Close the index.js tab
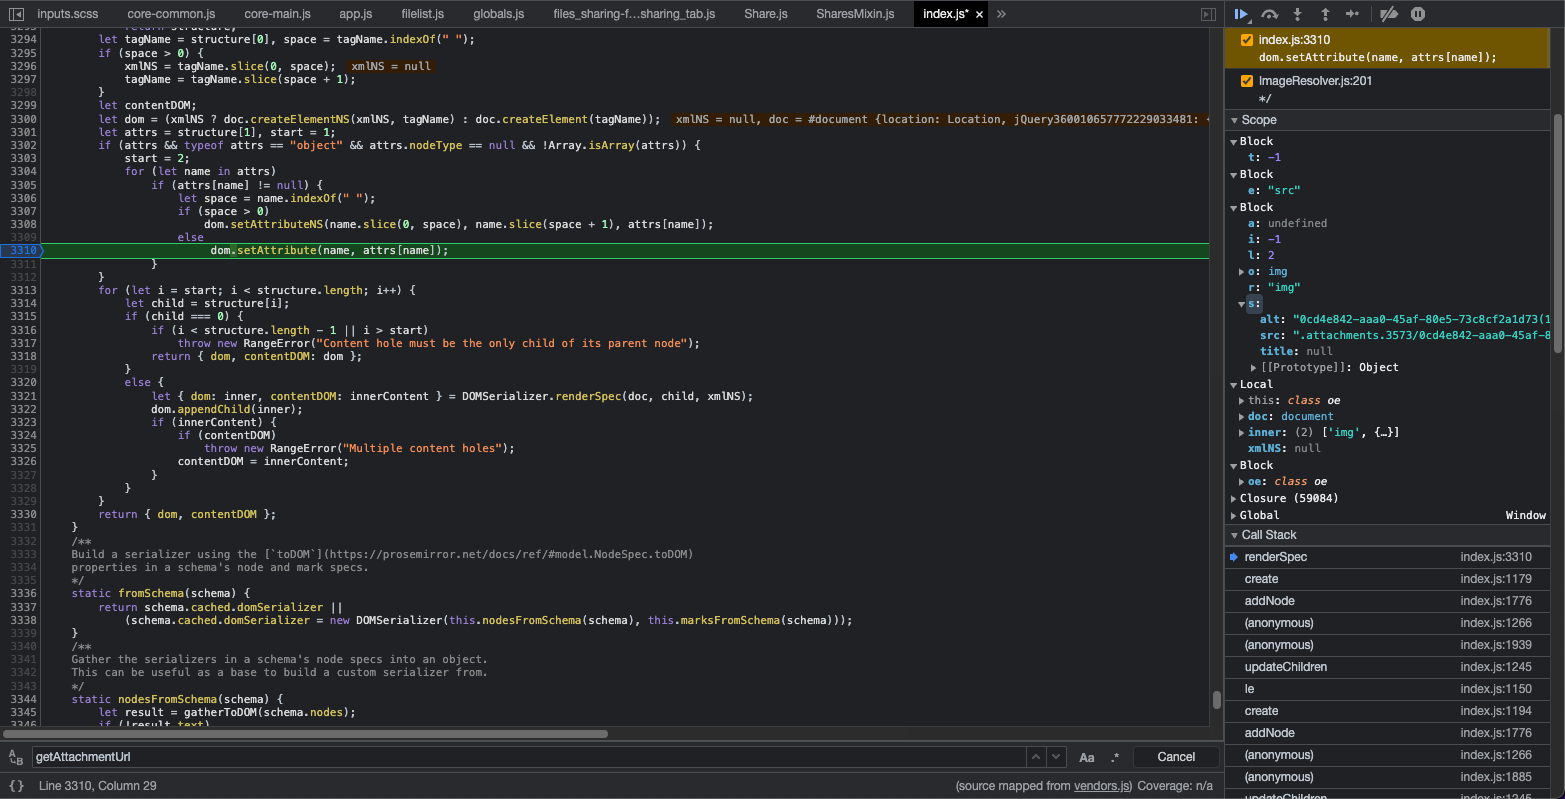Image resolution: width=1565 pixels, height=799 pixels. tap(979, 14)
